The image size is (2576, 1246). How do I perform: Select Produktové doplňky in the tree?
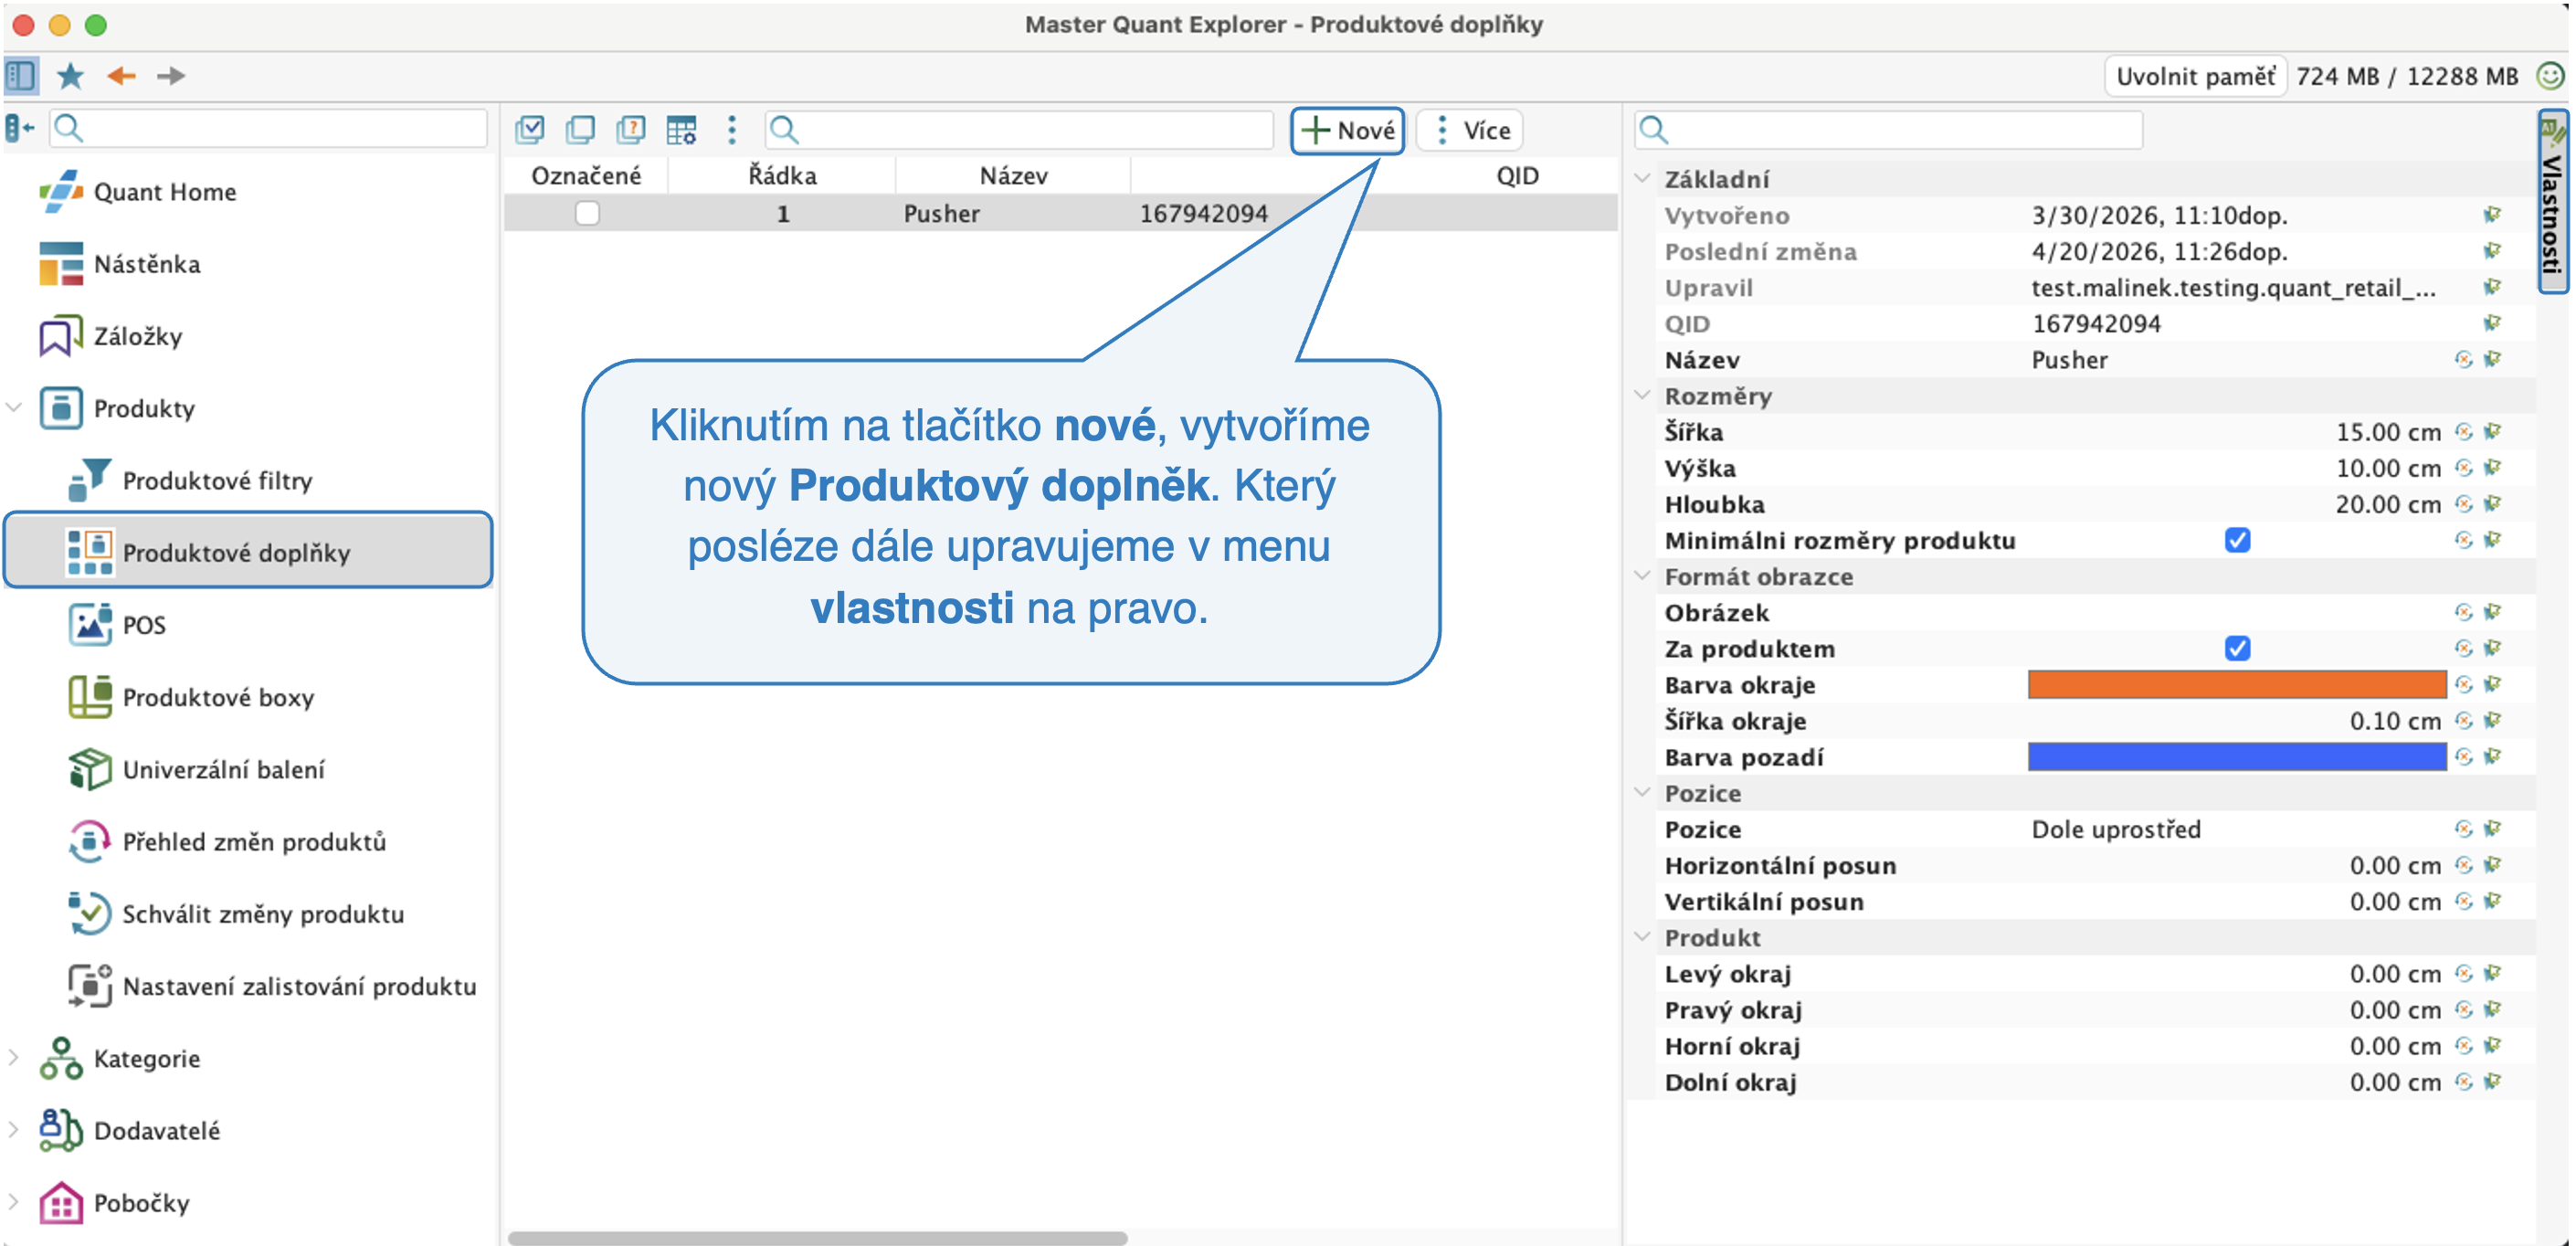[x=248, y=551]
